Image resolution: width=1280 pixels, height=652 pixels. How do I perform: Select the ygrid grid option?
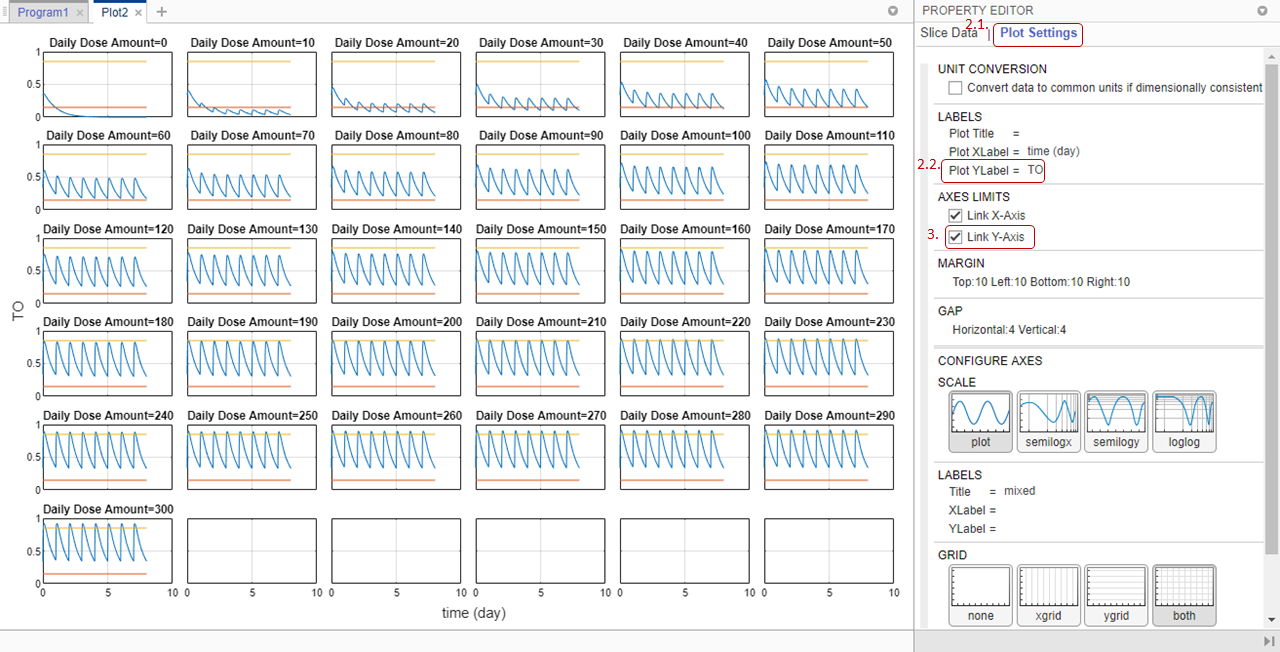point(1116,595)
